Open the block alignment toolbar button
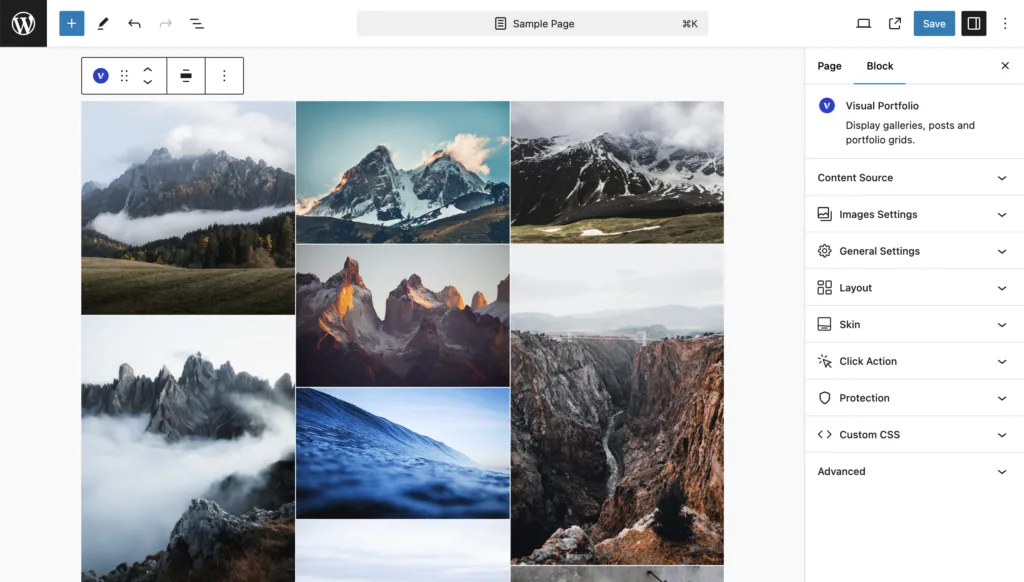Image resolution: width=1024 pixels, height=582 pixels. pos(186,76)
